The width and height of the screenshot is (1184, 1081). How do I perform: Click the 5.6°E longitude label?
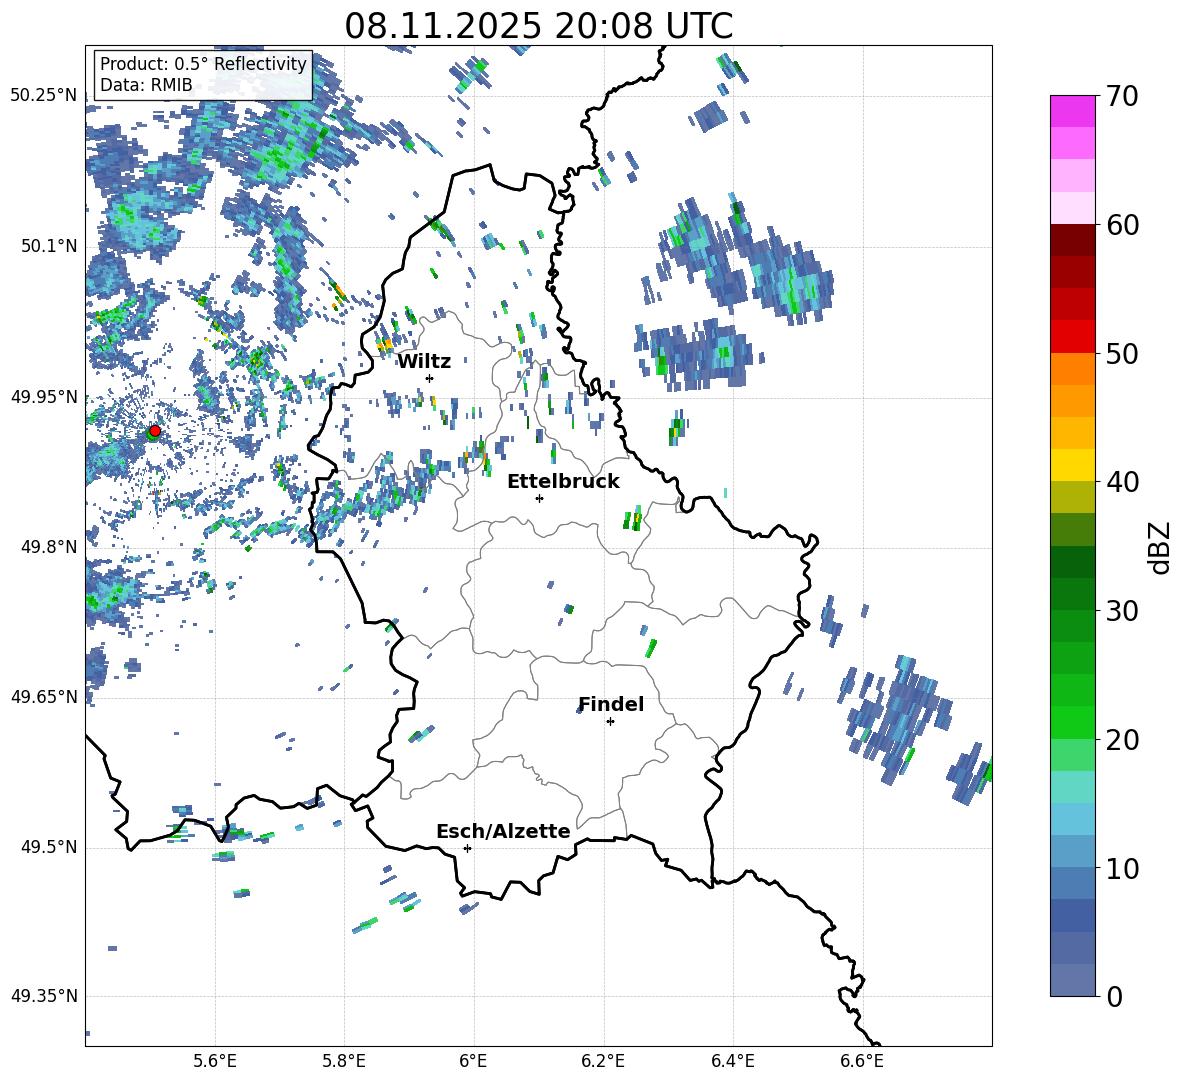click(x=215, y=1062)
